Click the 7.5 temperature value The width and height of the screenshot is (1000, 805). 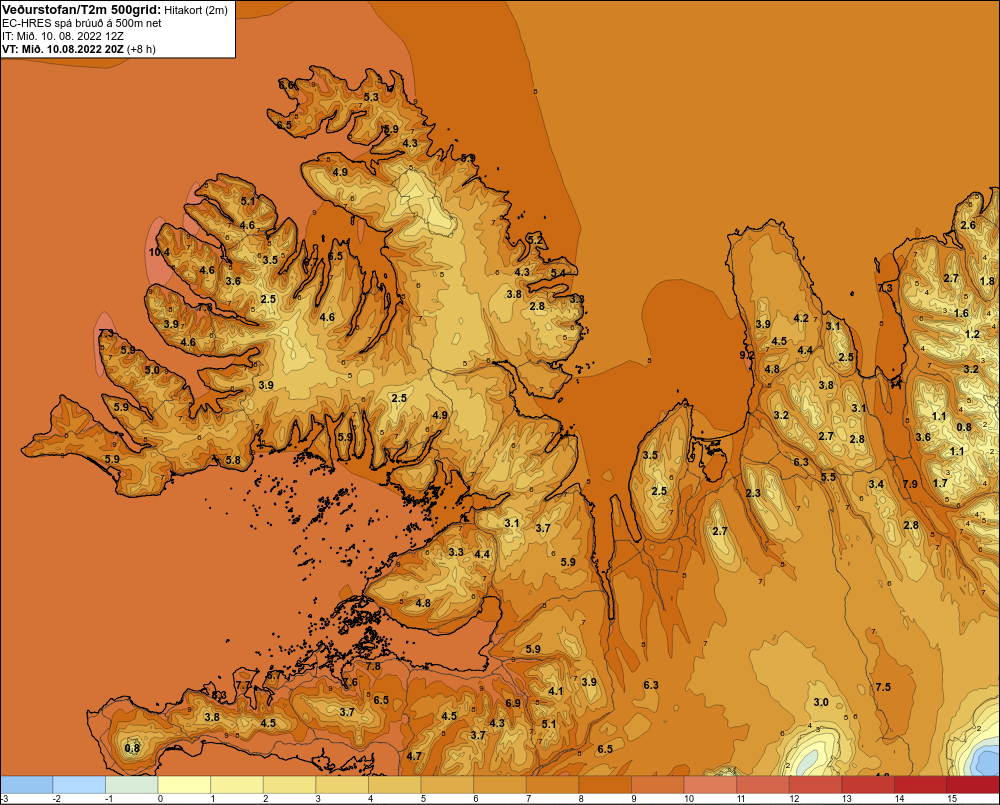pyautogui.click(x=883, y=687)
